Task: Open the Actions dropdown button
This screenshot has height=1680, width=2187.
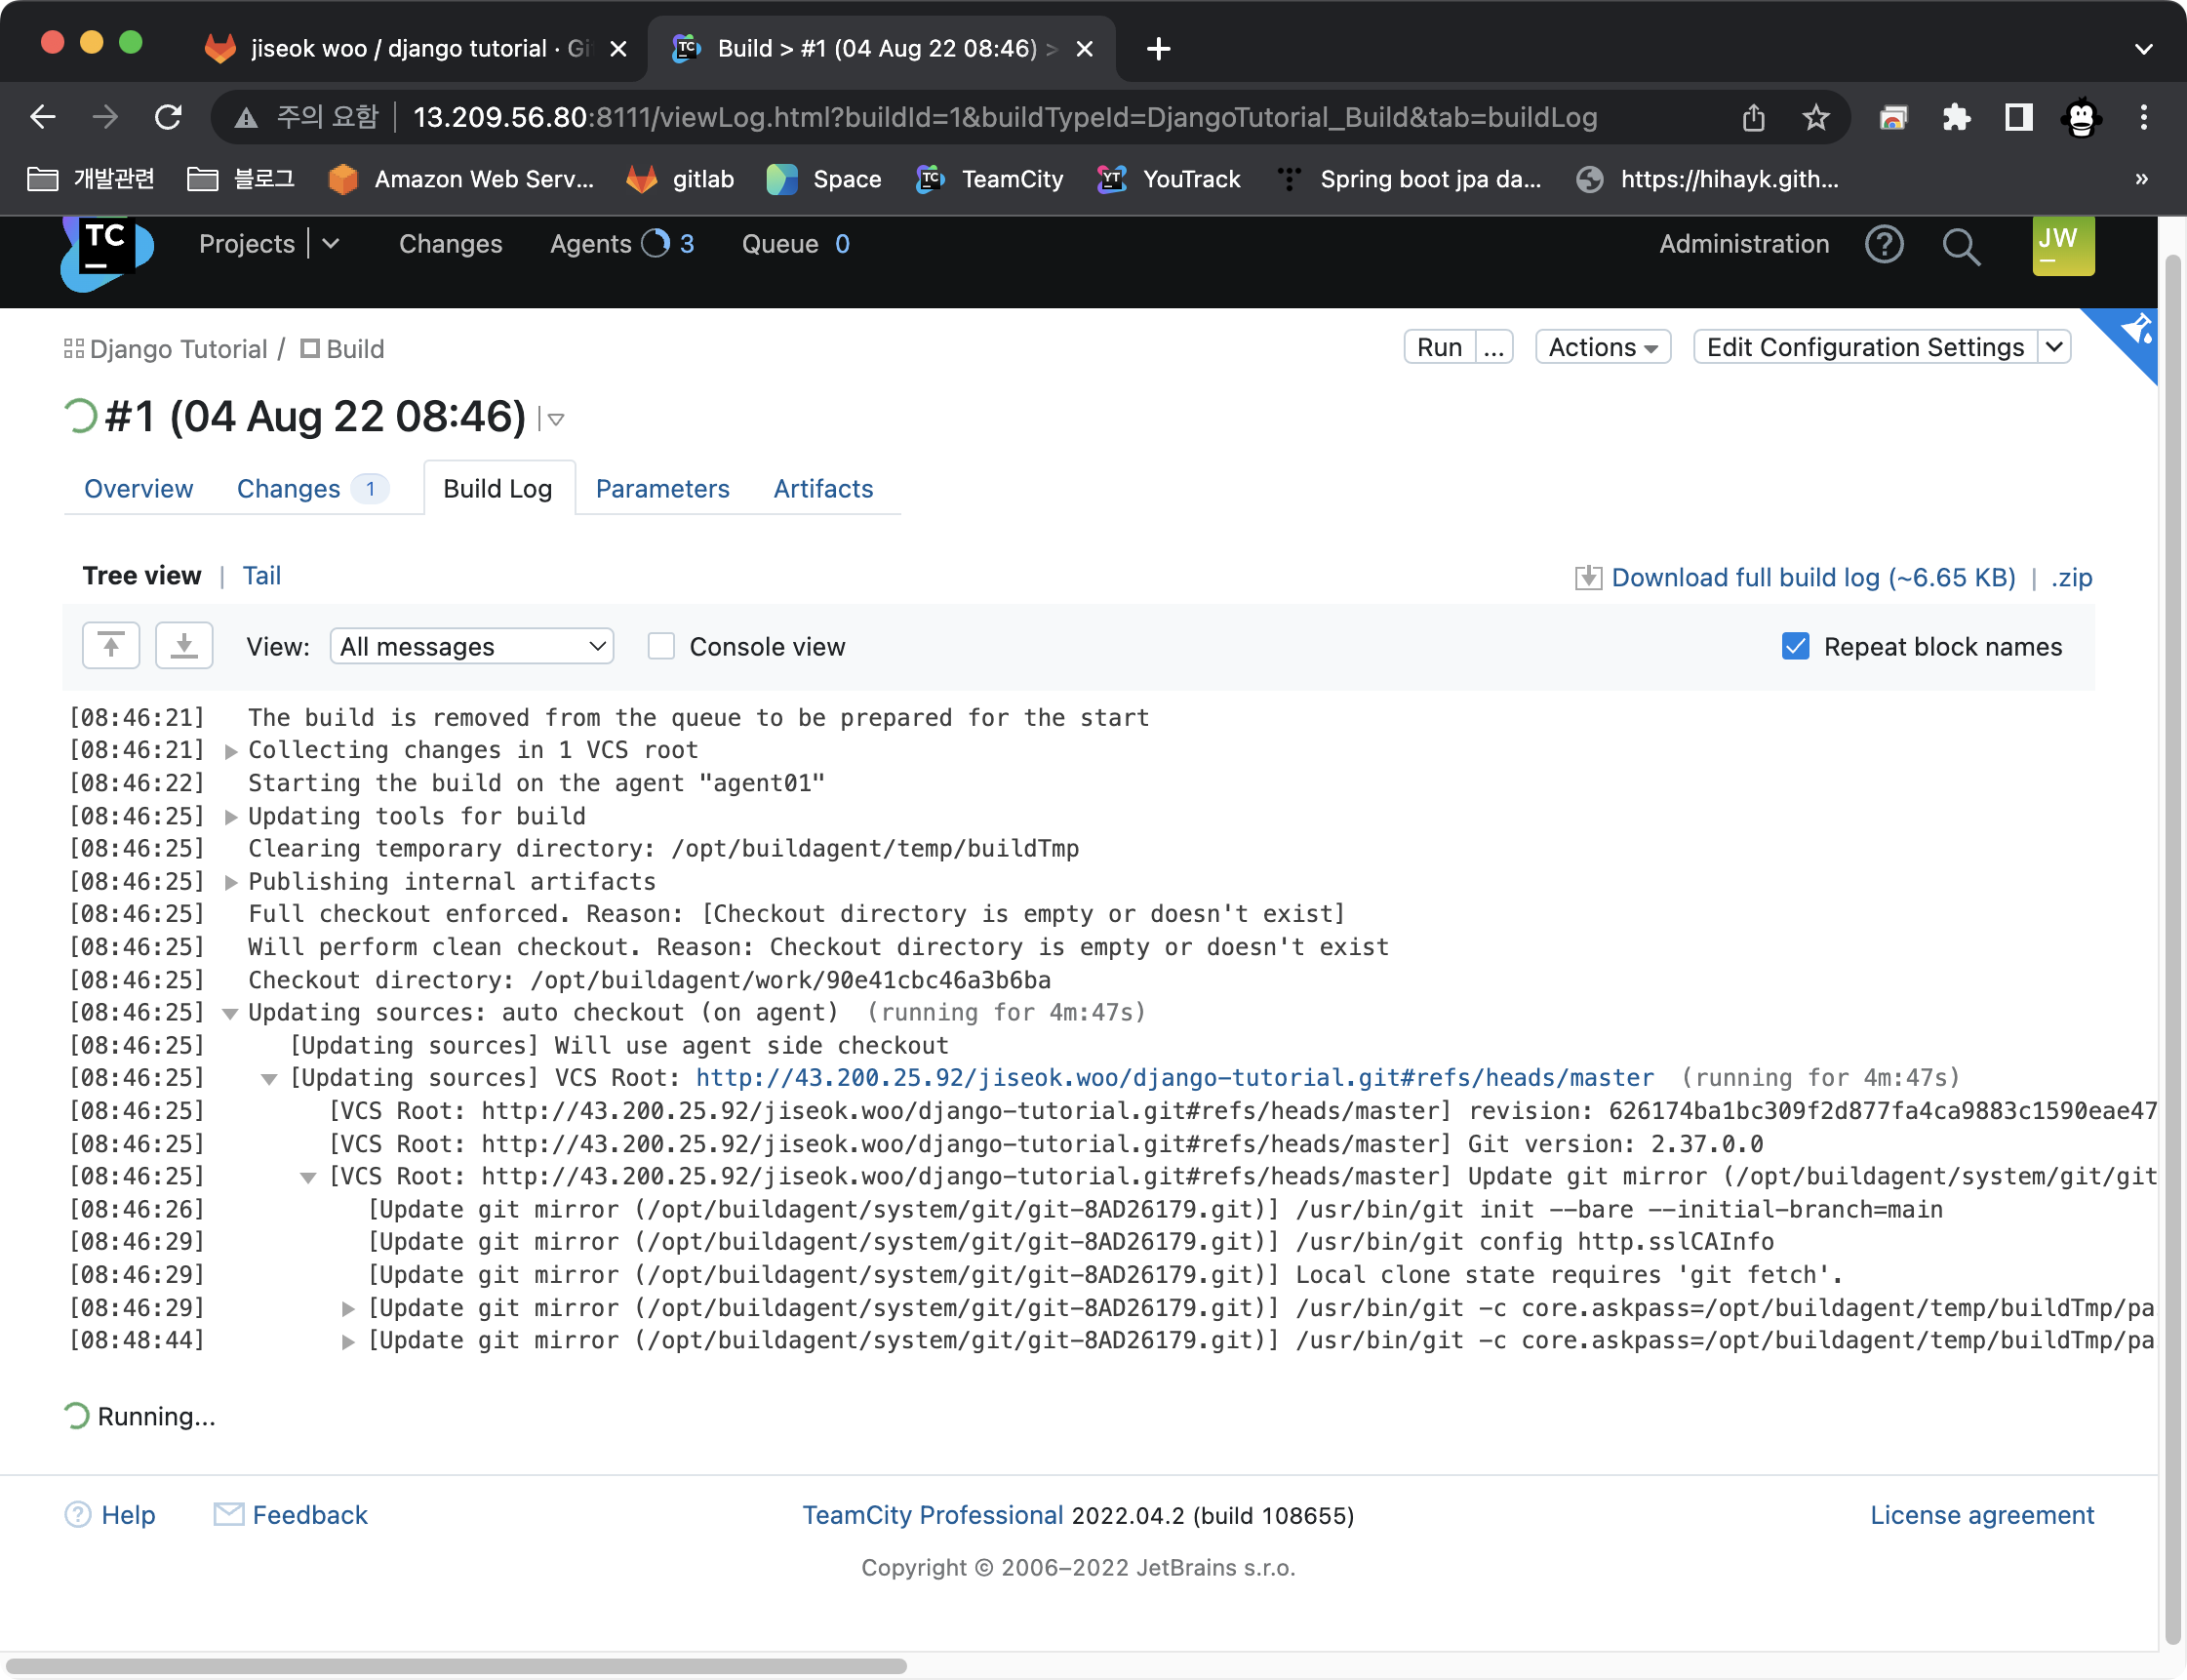Action: coord(1603,347)
